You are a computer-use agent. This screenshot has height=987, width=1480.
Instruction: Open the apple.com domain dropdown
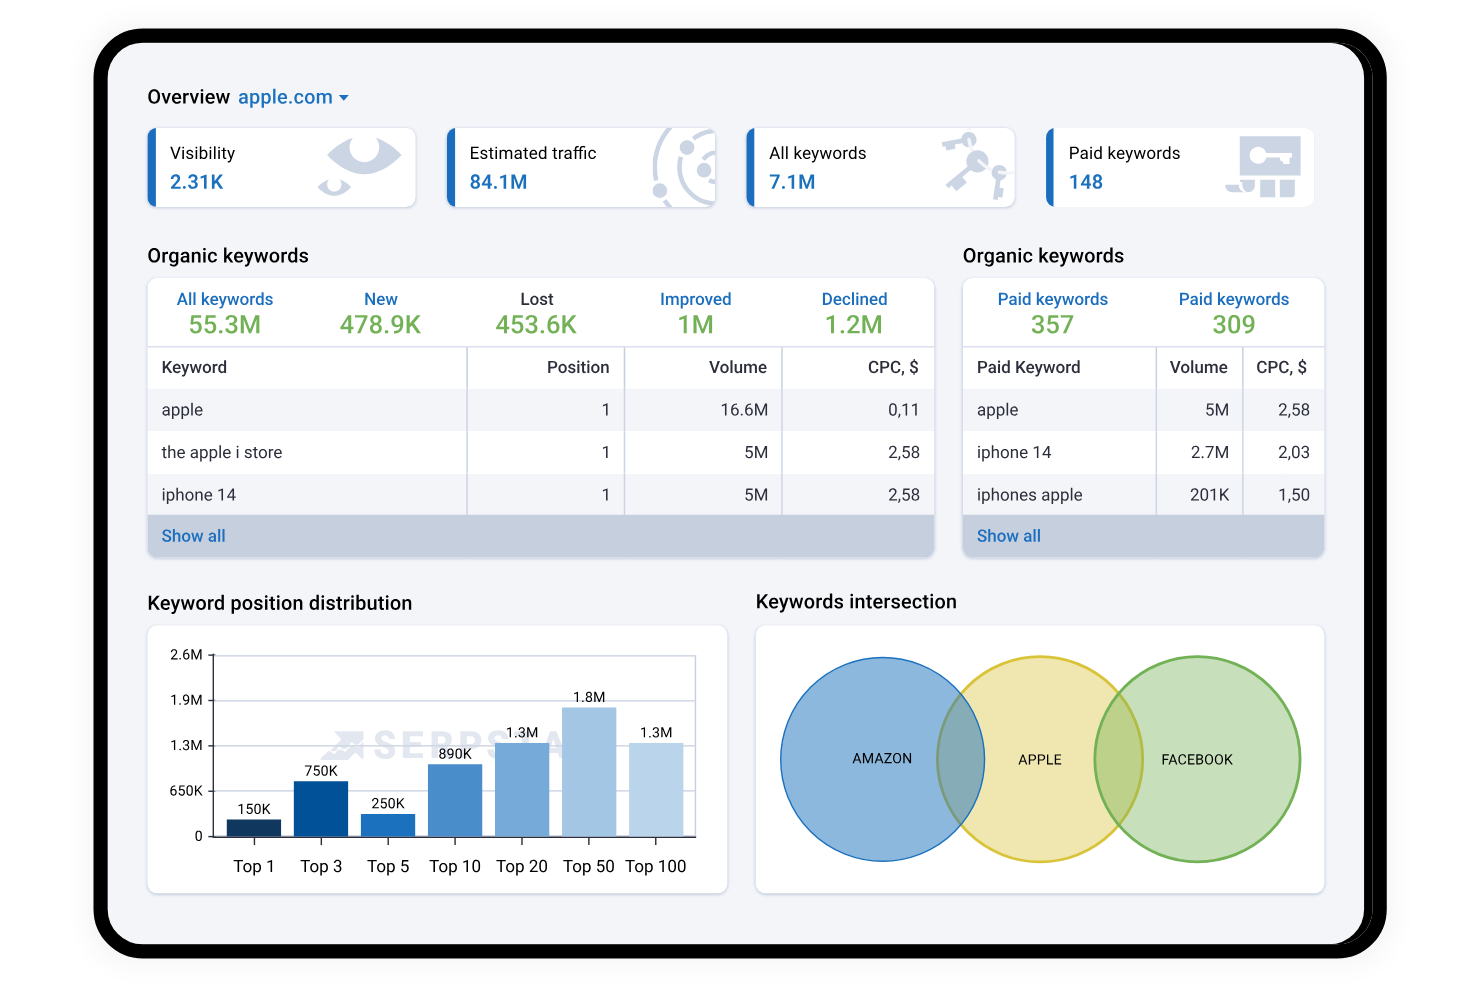[x=293, y=97]
